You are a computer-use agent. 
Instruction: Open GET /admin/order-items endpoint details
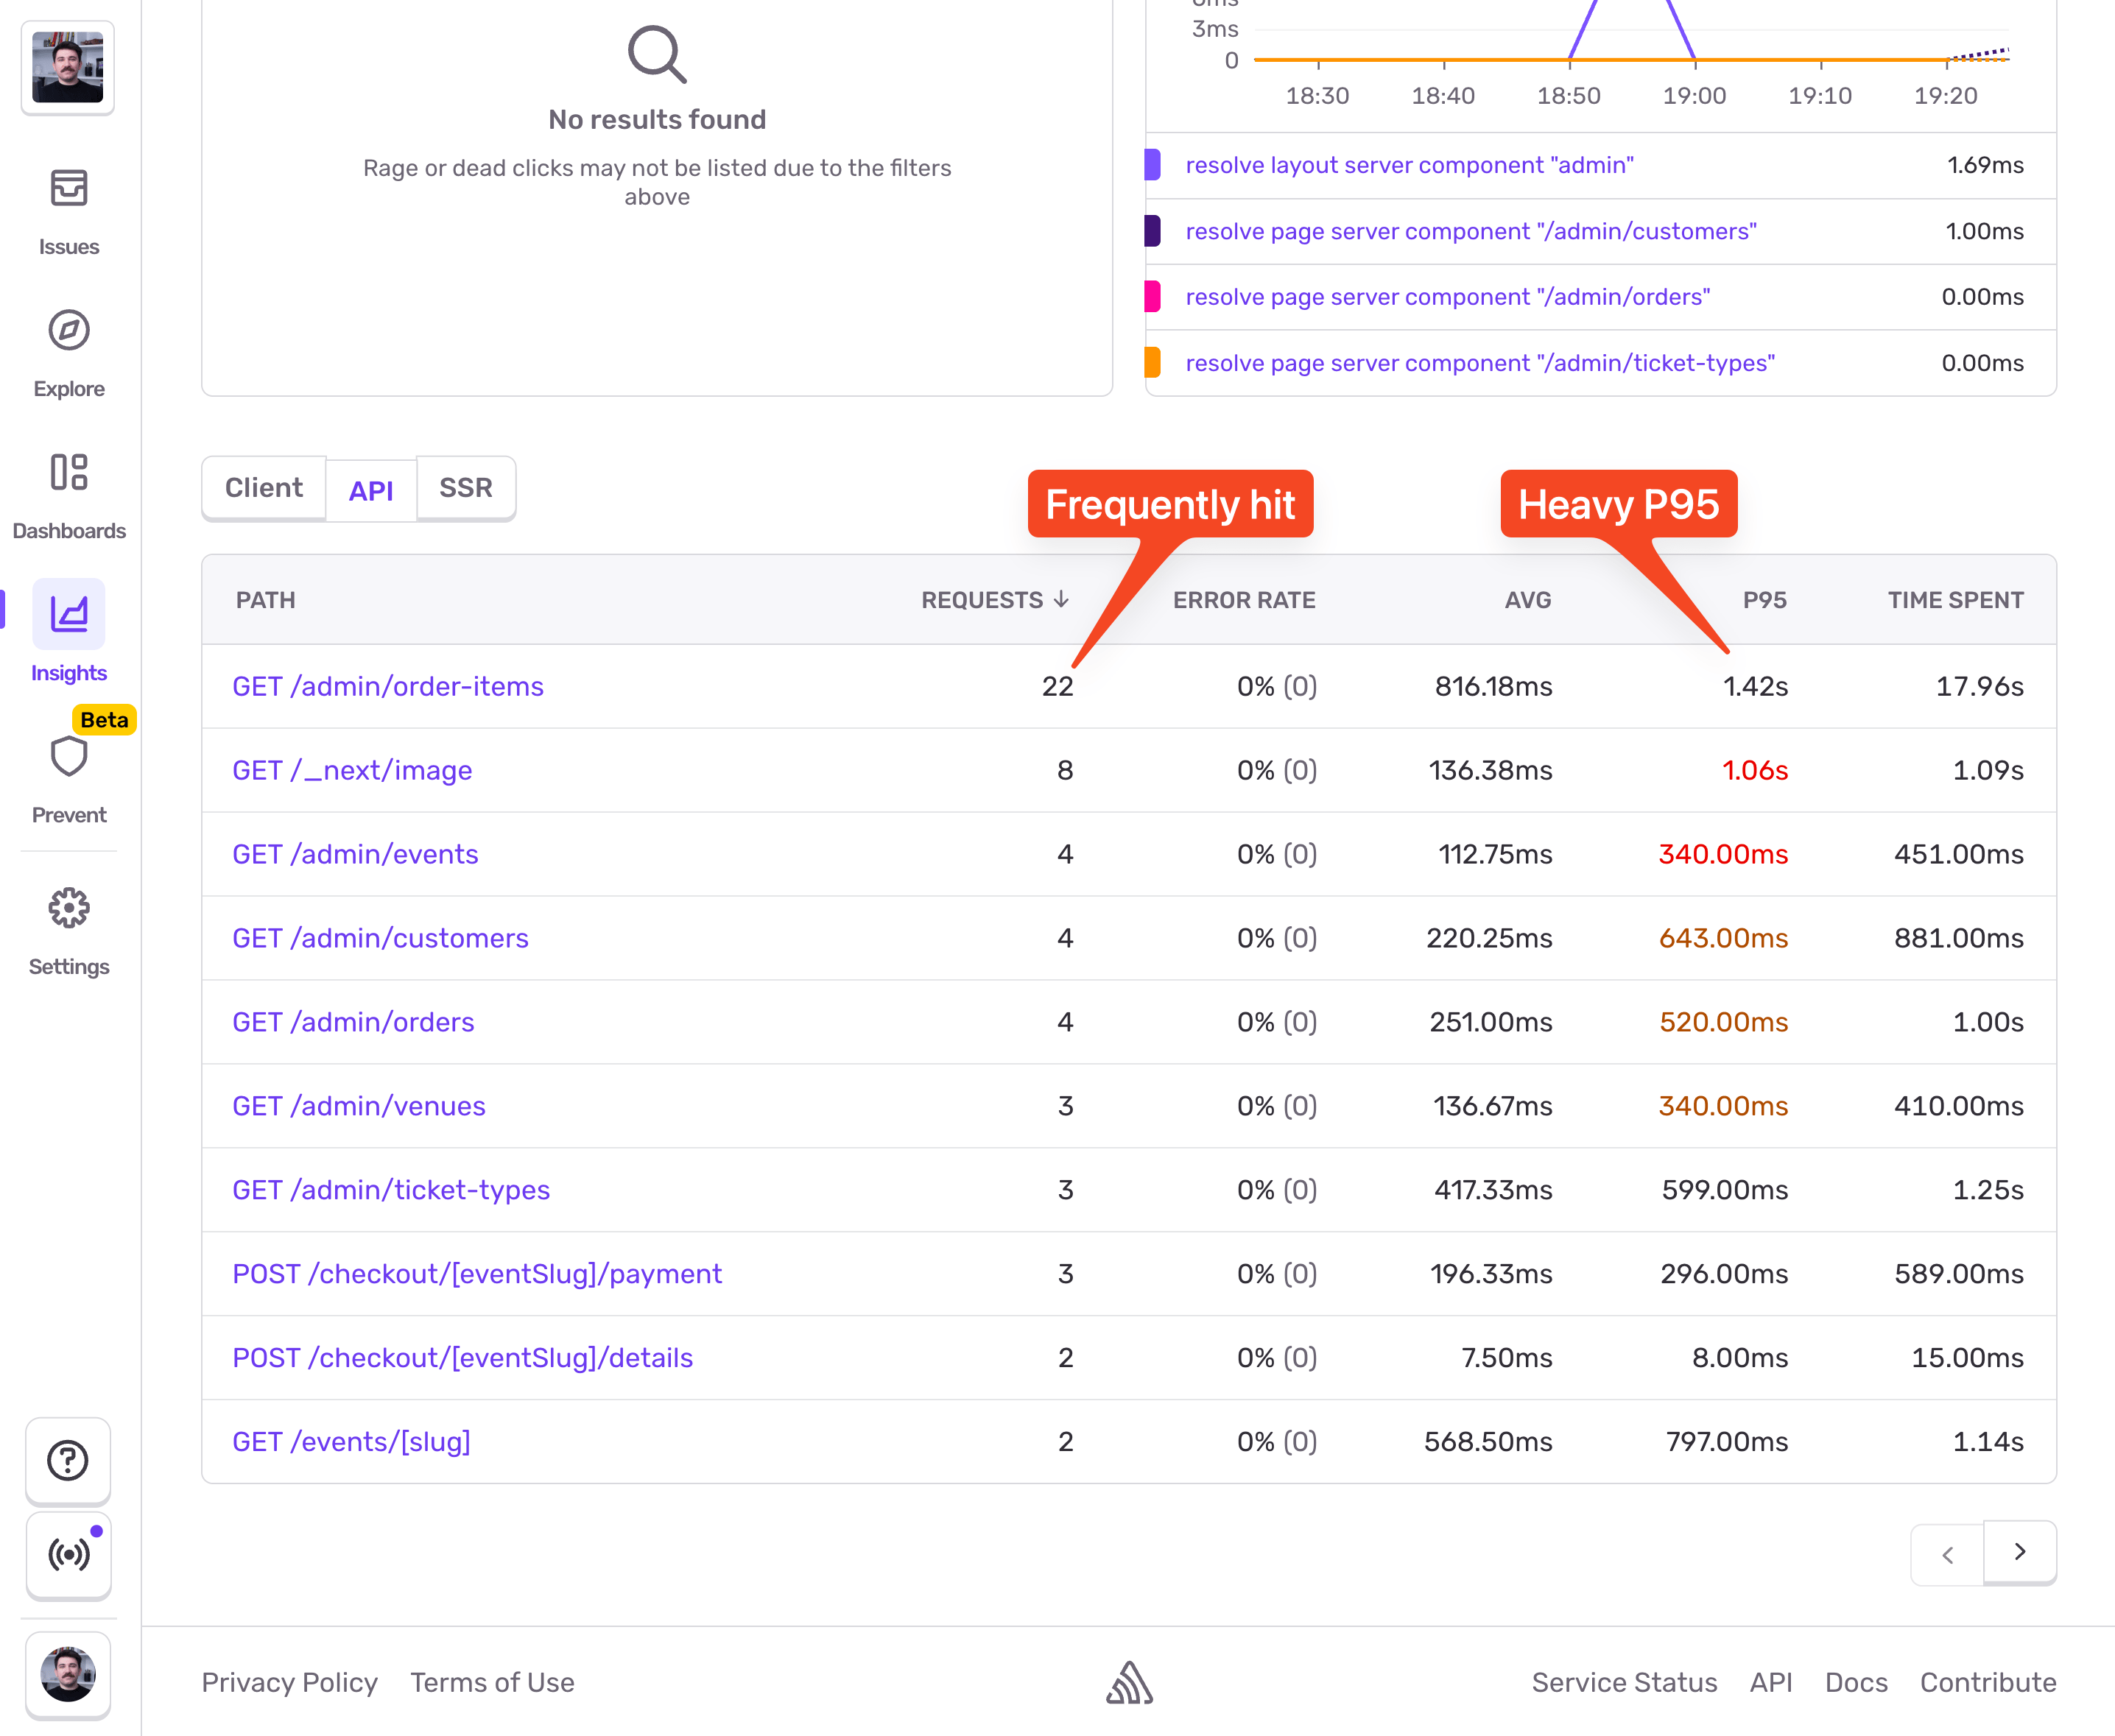point(388,687)
